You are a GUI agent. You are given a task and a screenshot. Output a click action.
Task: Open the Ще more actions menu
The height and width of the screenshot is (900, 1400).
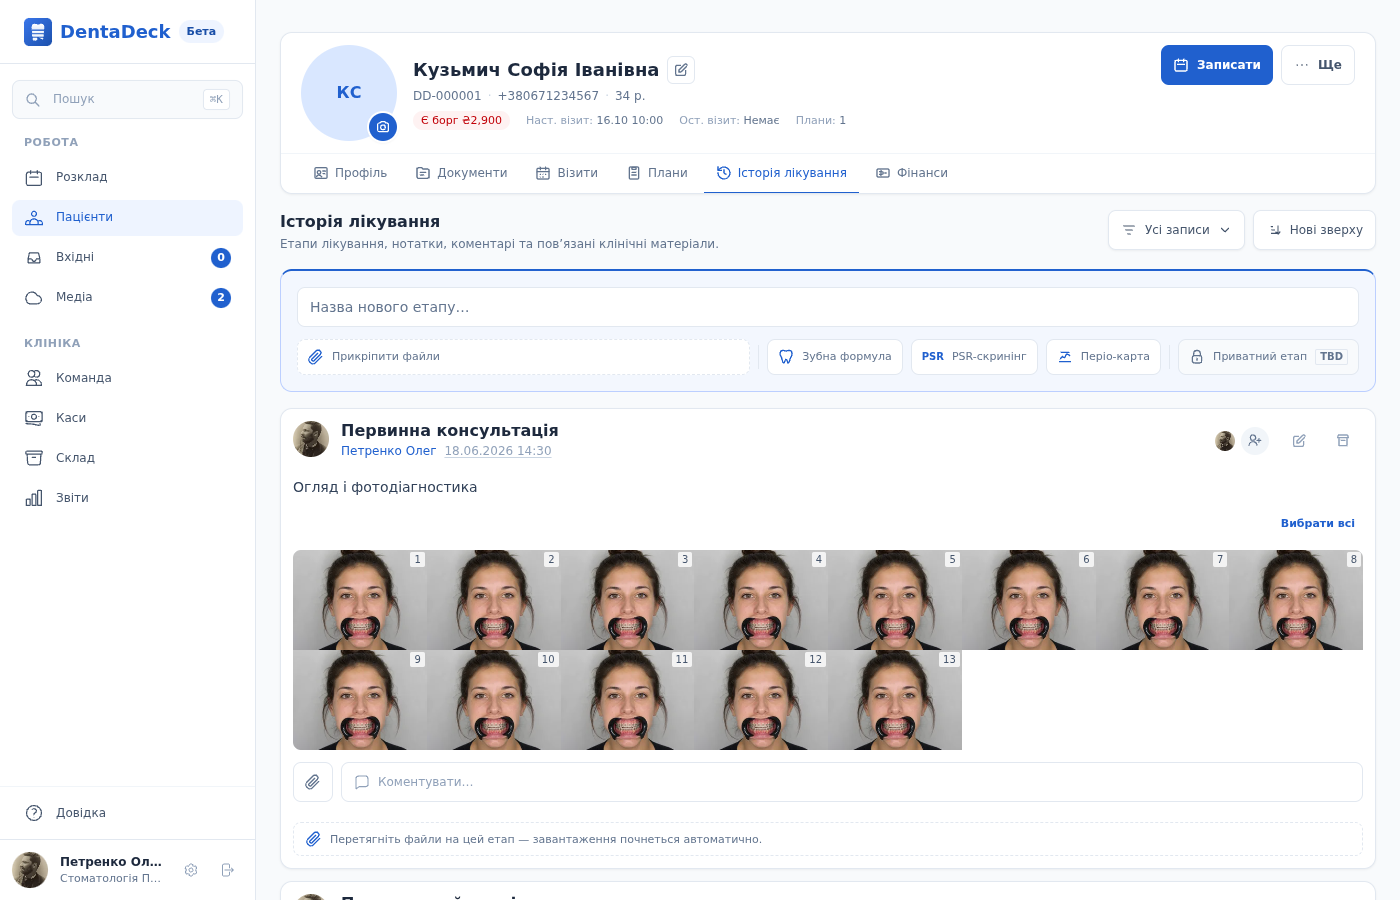(x=1318, y=65)
